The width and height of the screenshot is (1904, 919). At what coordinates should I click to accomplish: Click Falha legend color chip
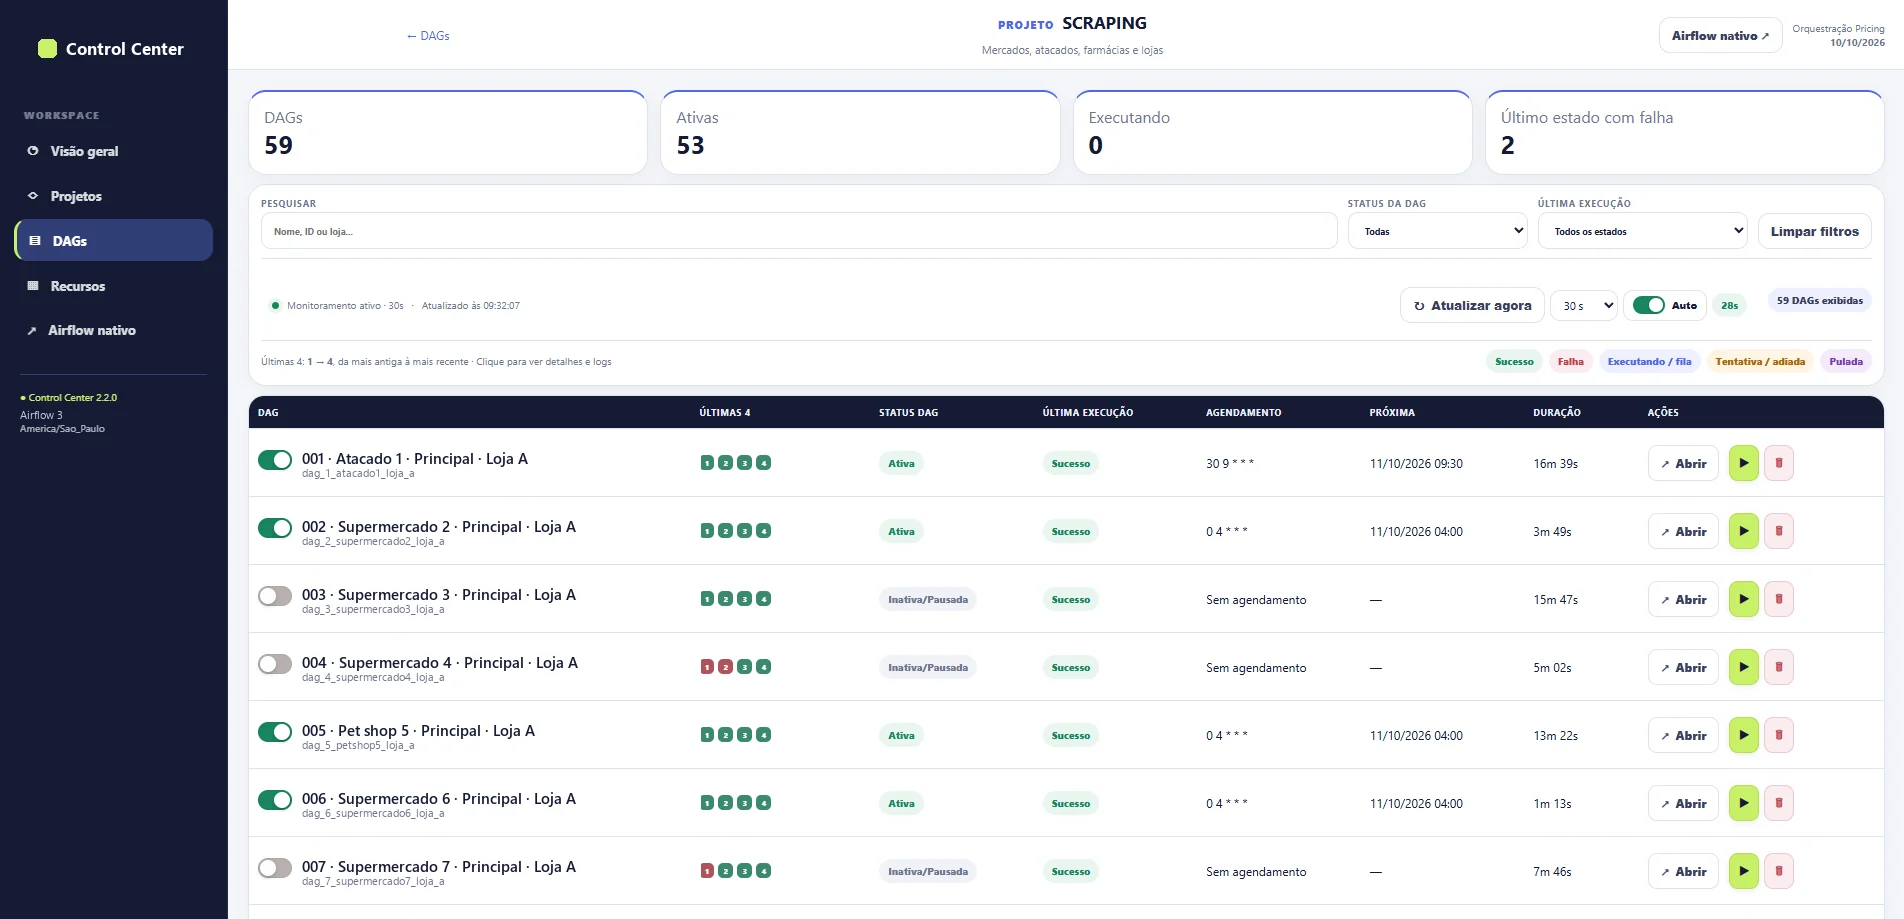1570,362
